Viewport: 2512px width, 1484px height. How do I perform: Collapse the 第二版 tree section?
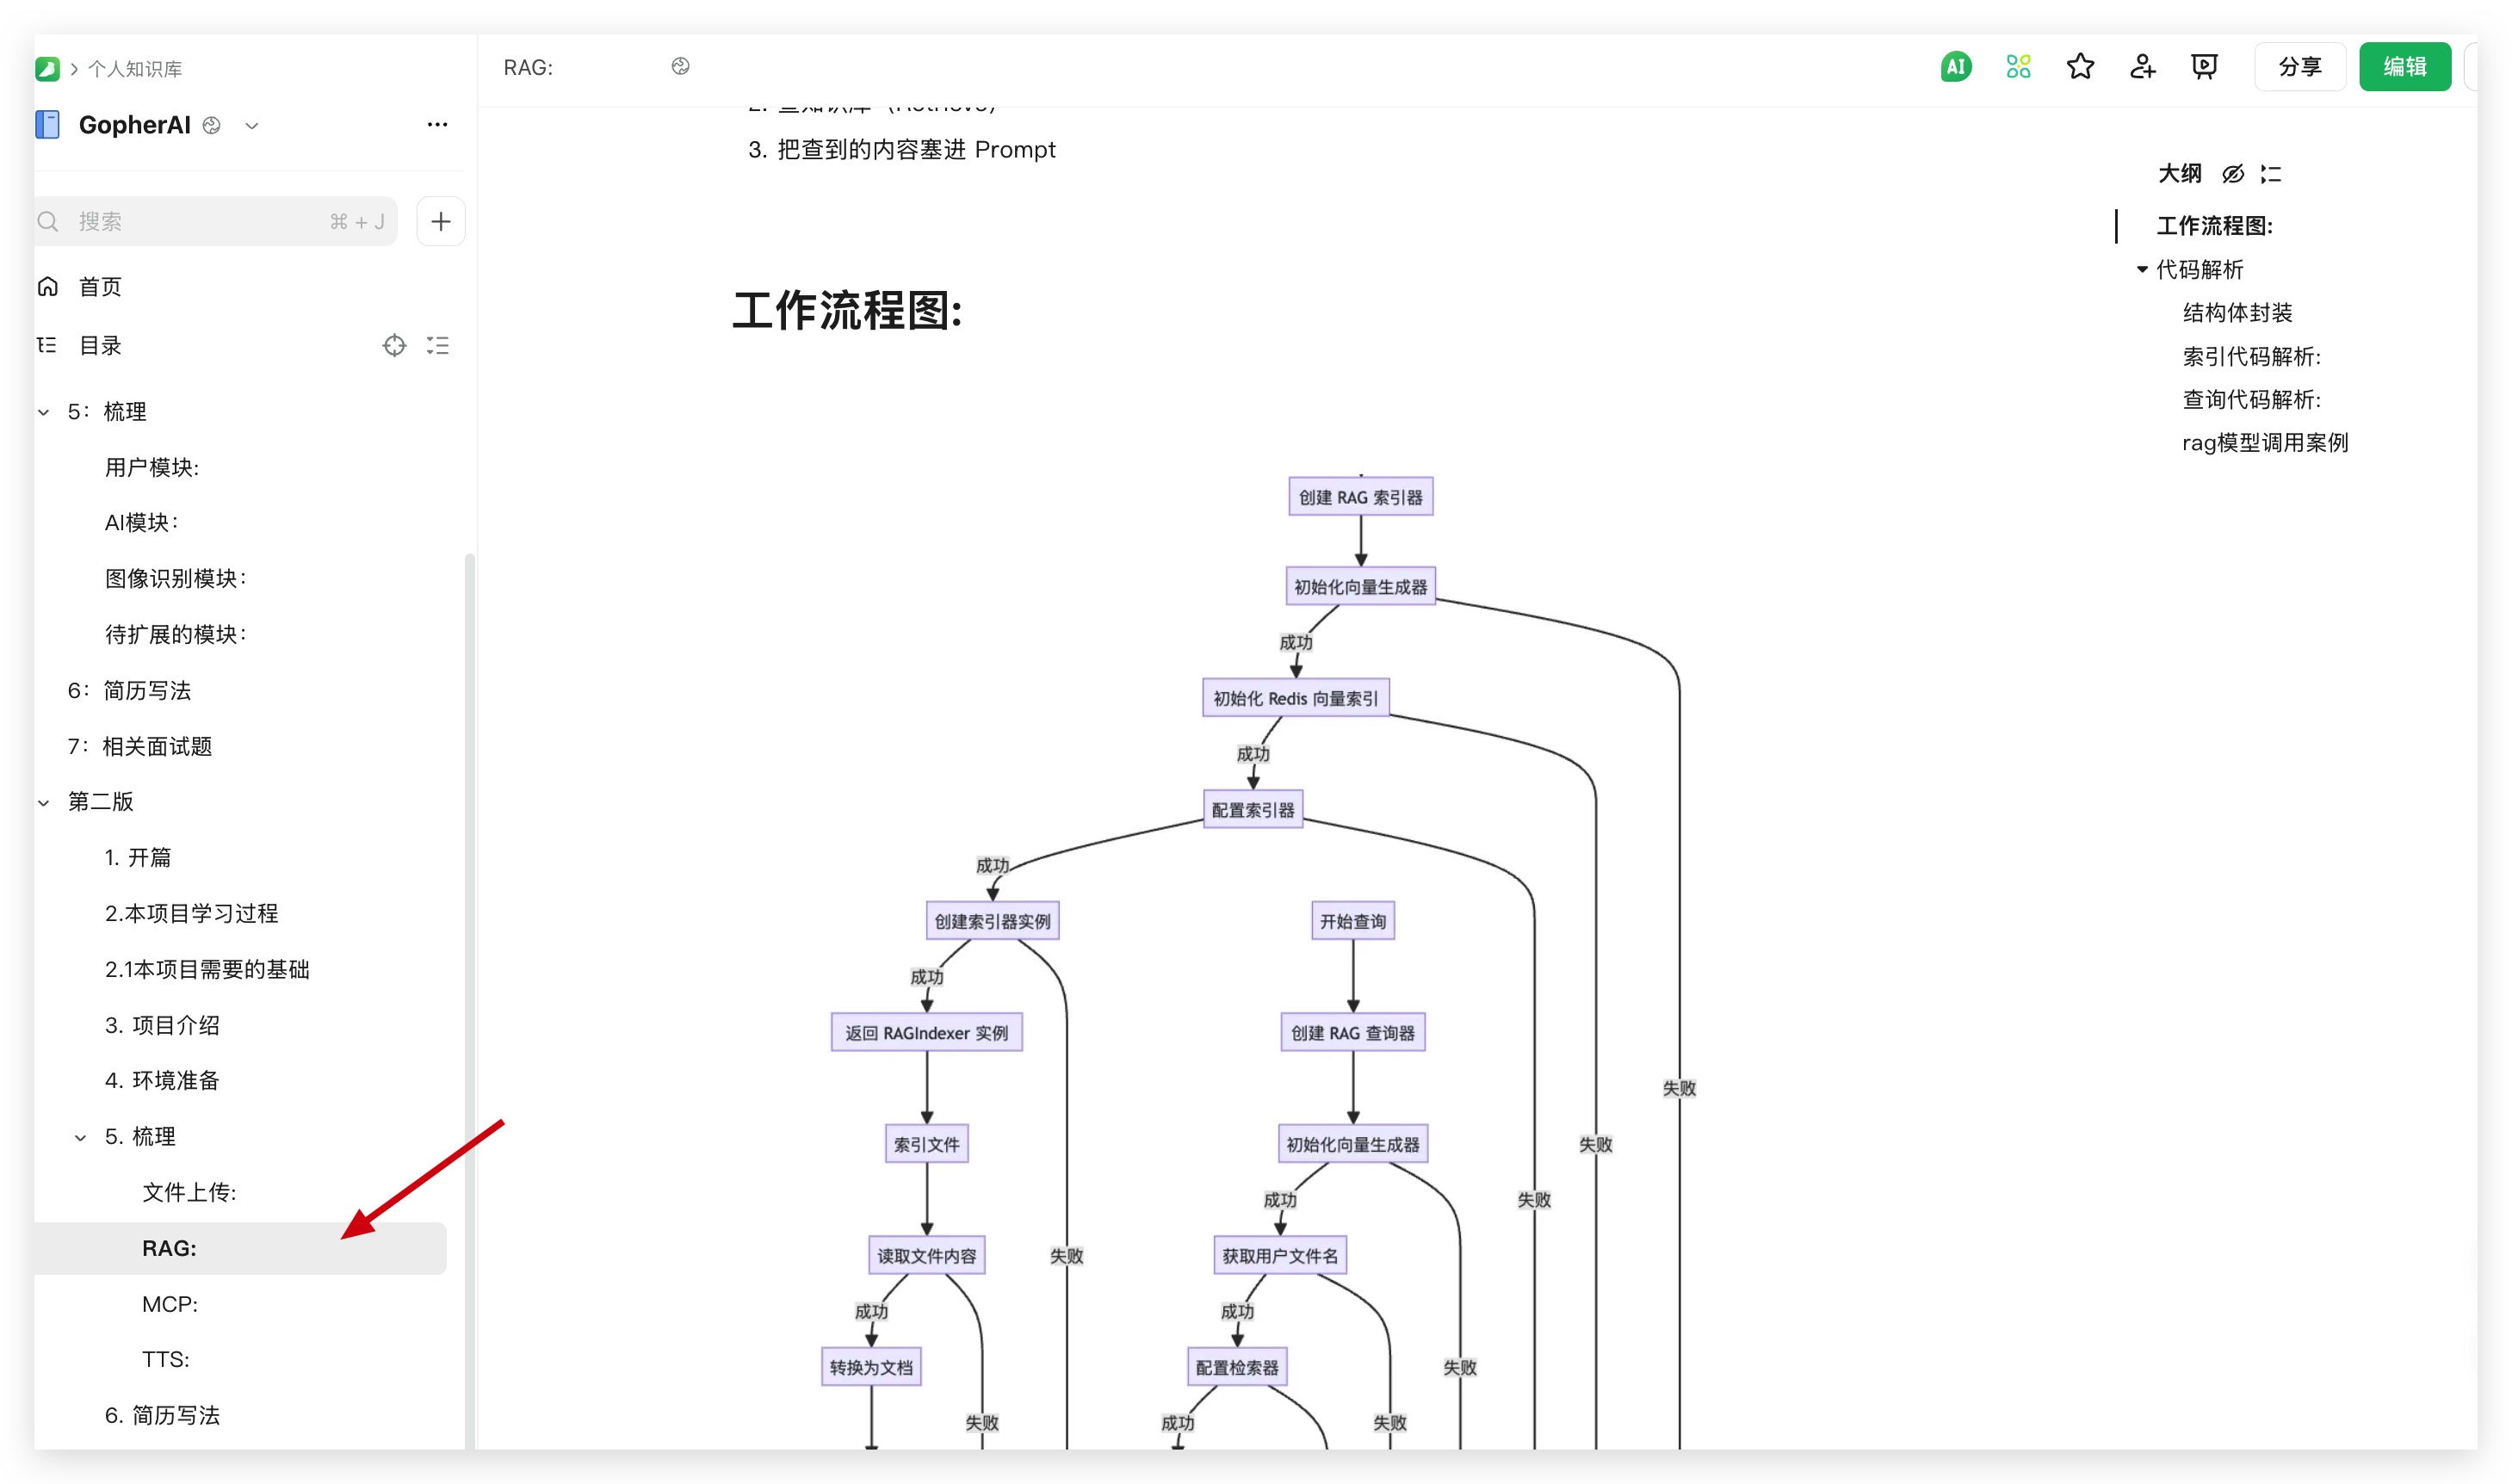tap(44, 803)
